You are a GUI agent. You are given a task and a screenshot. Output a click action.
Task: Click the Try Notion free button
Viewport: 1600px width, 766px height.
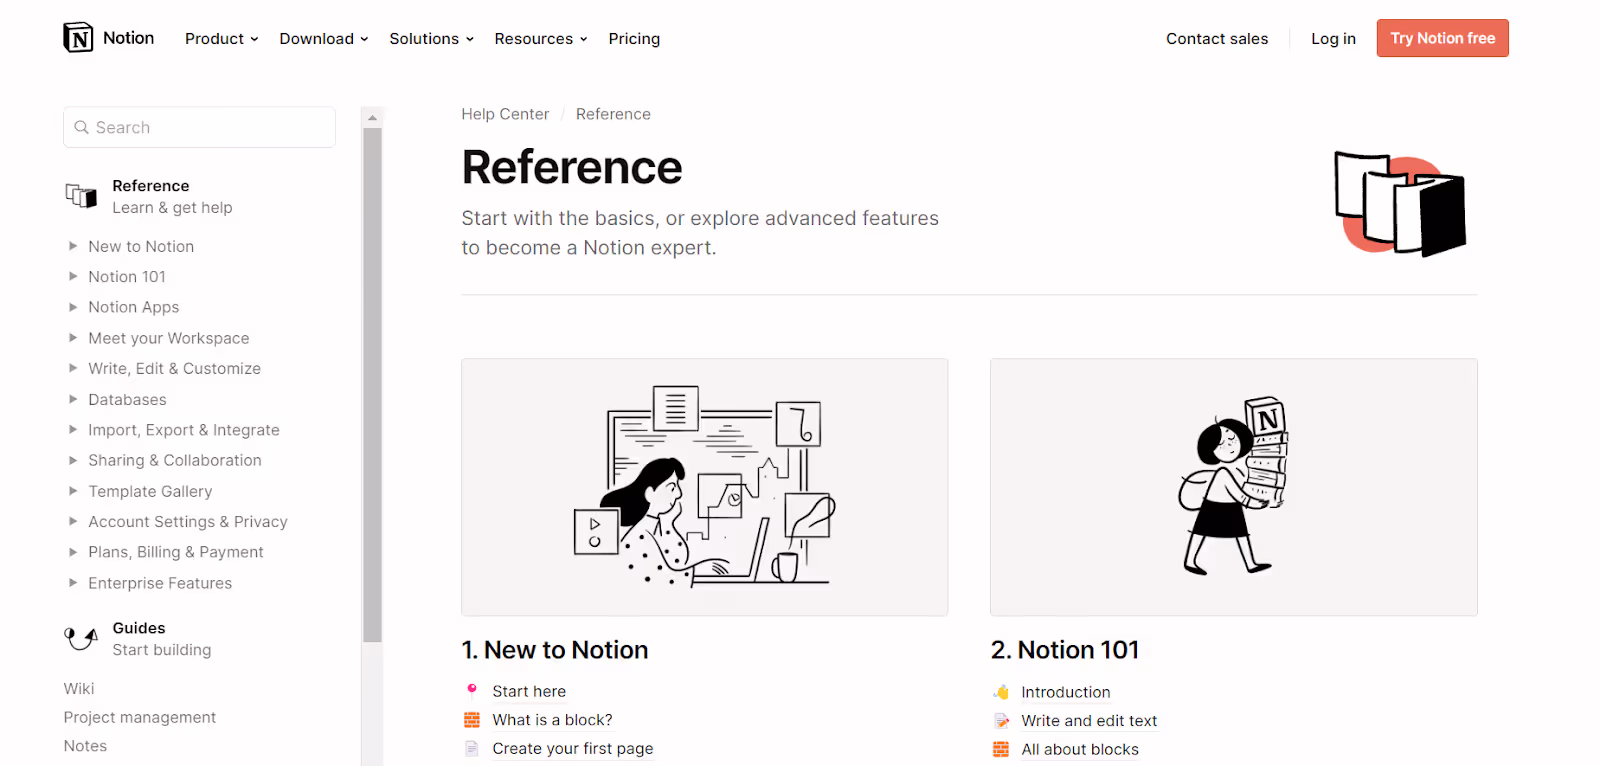pos(1442,38)
